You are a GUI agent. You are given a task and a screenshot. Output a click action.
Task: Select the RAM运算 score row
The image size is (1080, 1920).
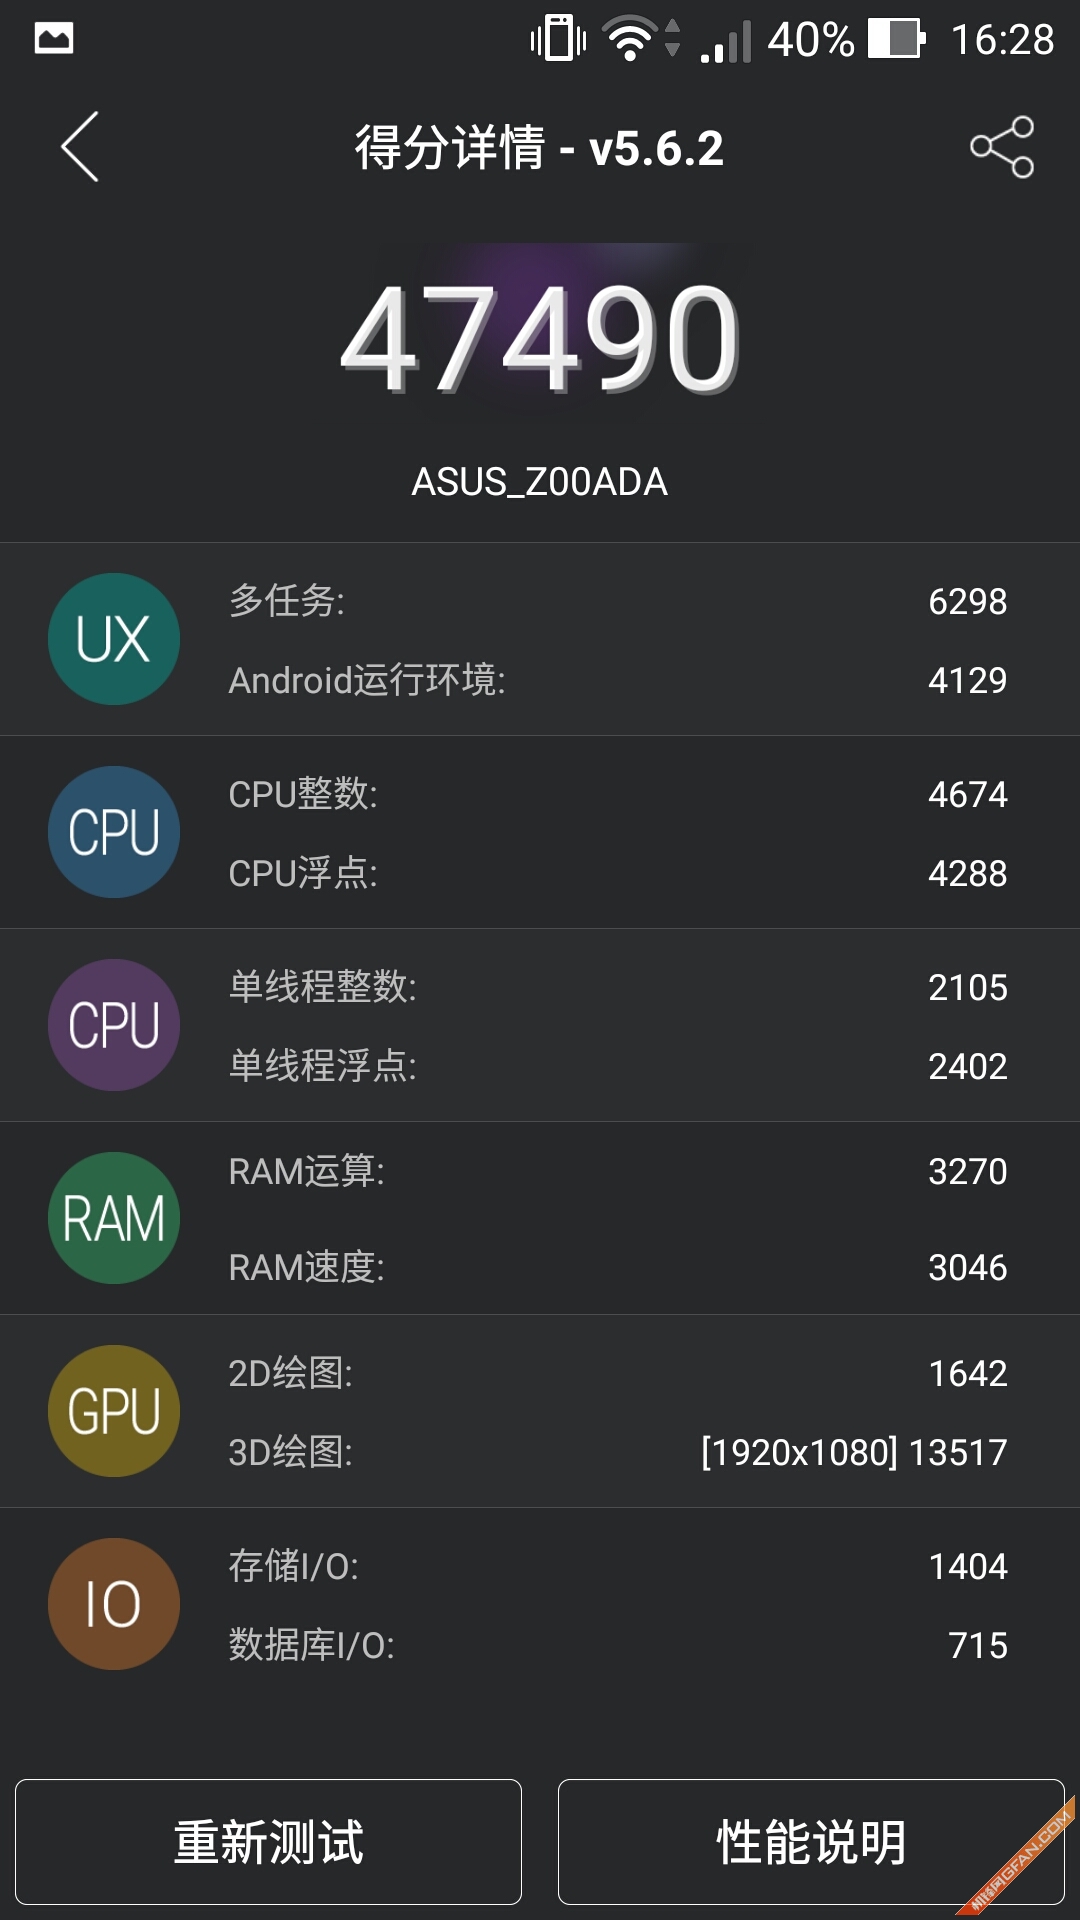617,1171
